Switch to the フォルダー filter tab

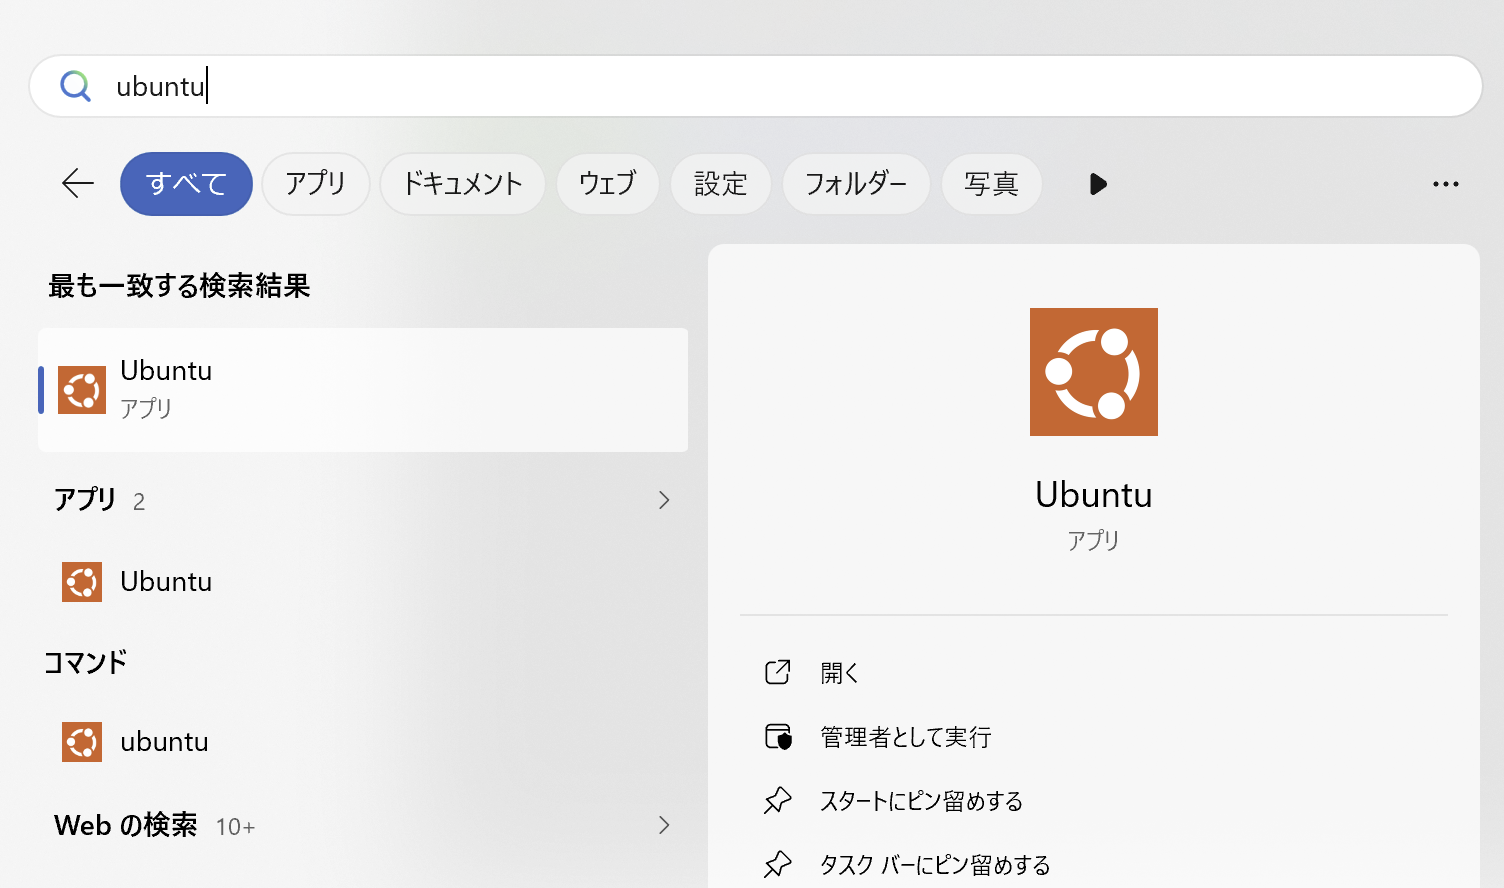pos(856,184)
